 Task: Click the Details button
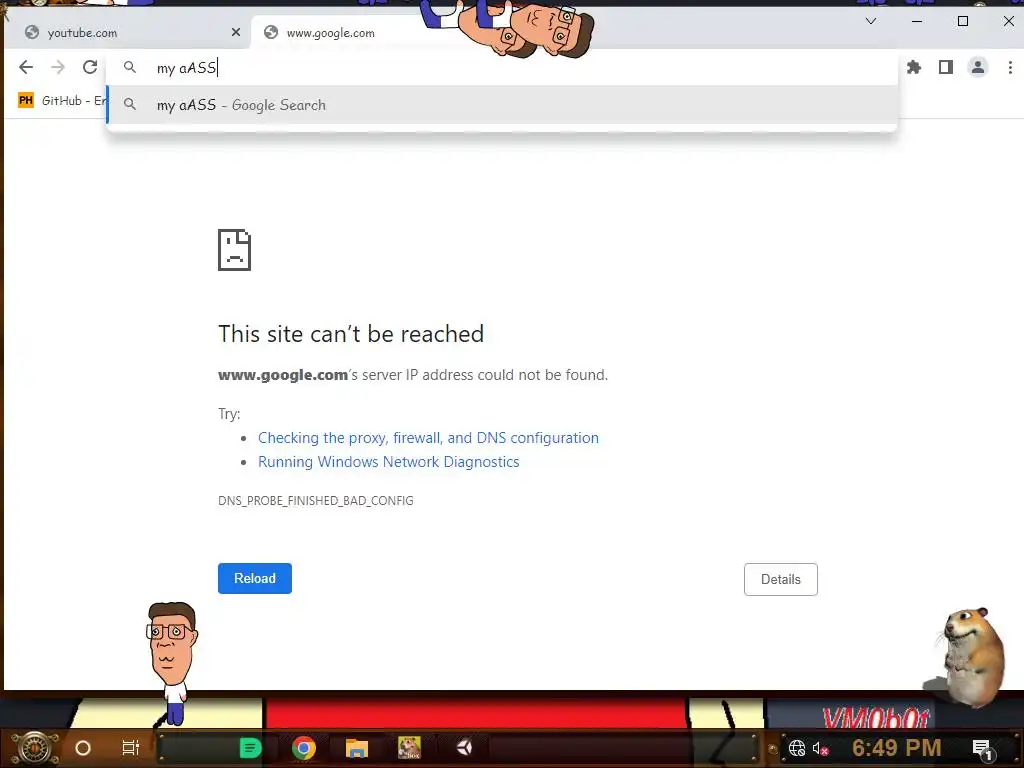780,579
